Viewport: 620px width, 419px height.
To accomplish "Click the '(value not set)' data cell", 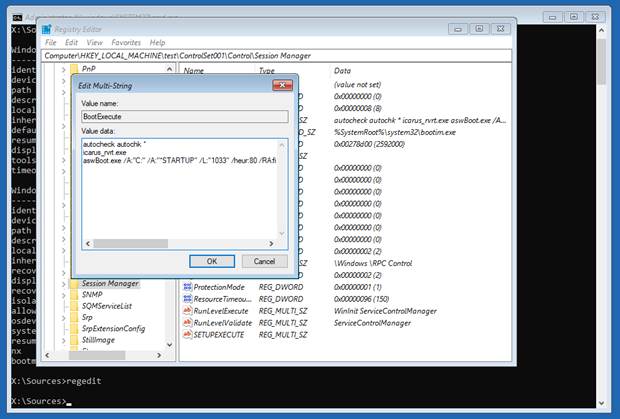I will pyautogui.click(x=357, y=85).
